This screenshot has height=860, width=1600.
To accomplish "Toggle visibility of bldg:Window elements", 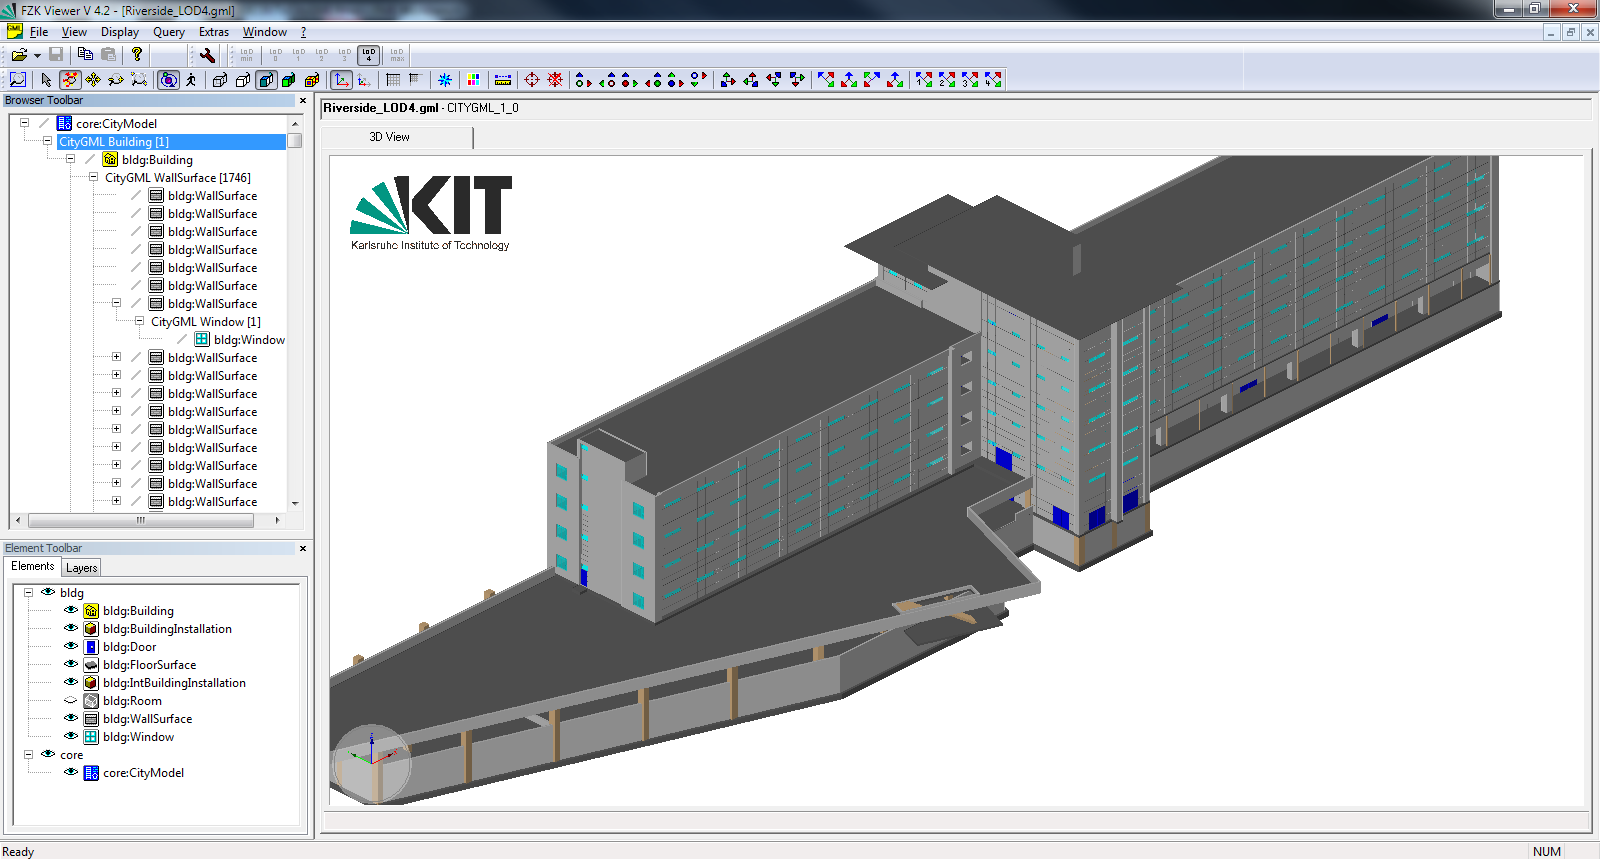I will (x=71, y=736).
